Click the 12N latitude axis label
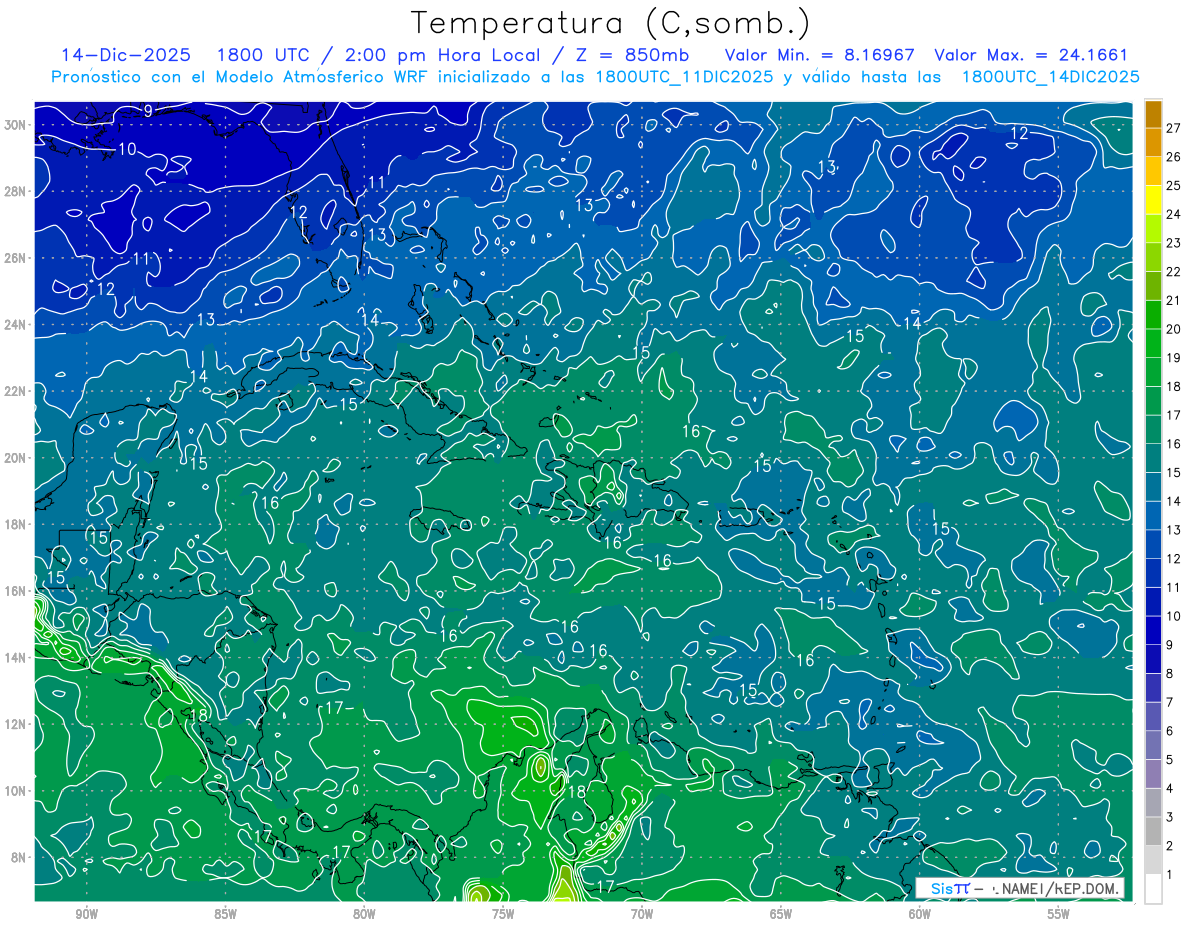 click(x=17, y=724)
